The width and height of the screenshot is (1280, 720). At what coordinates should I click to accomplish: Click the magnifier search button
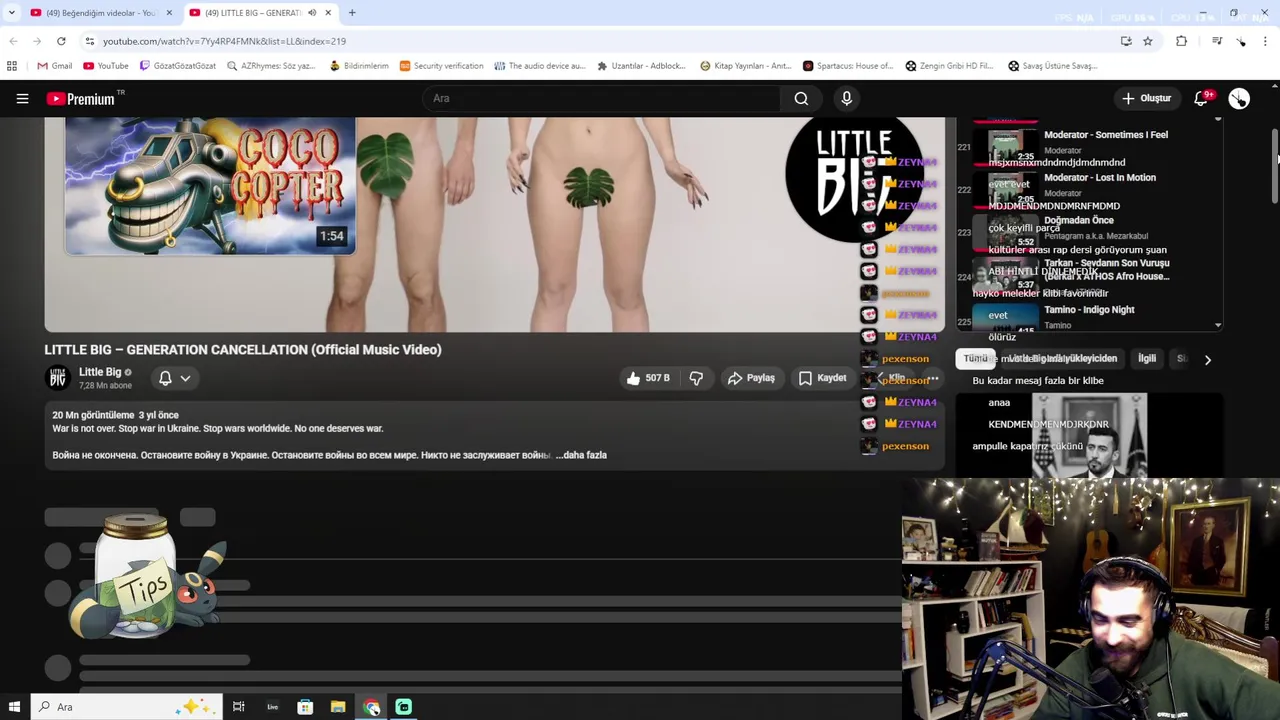[801, 98]
